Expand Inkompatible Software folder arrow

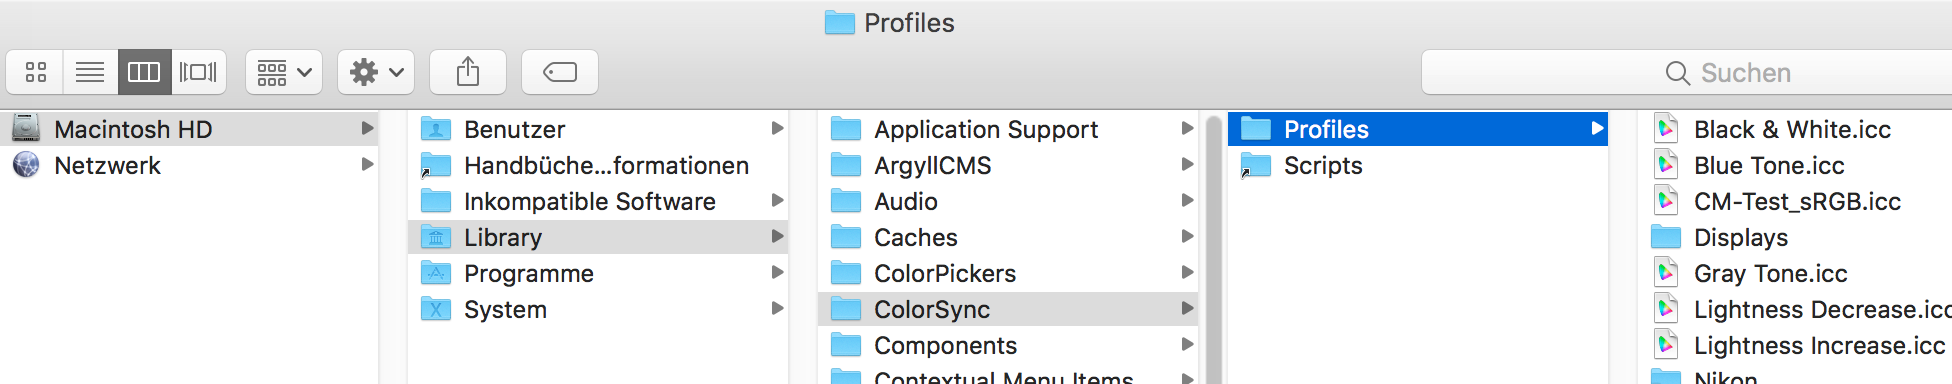pos(777,200)
